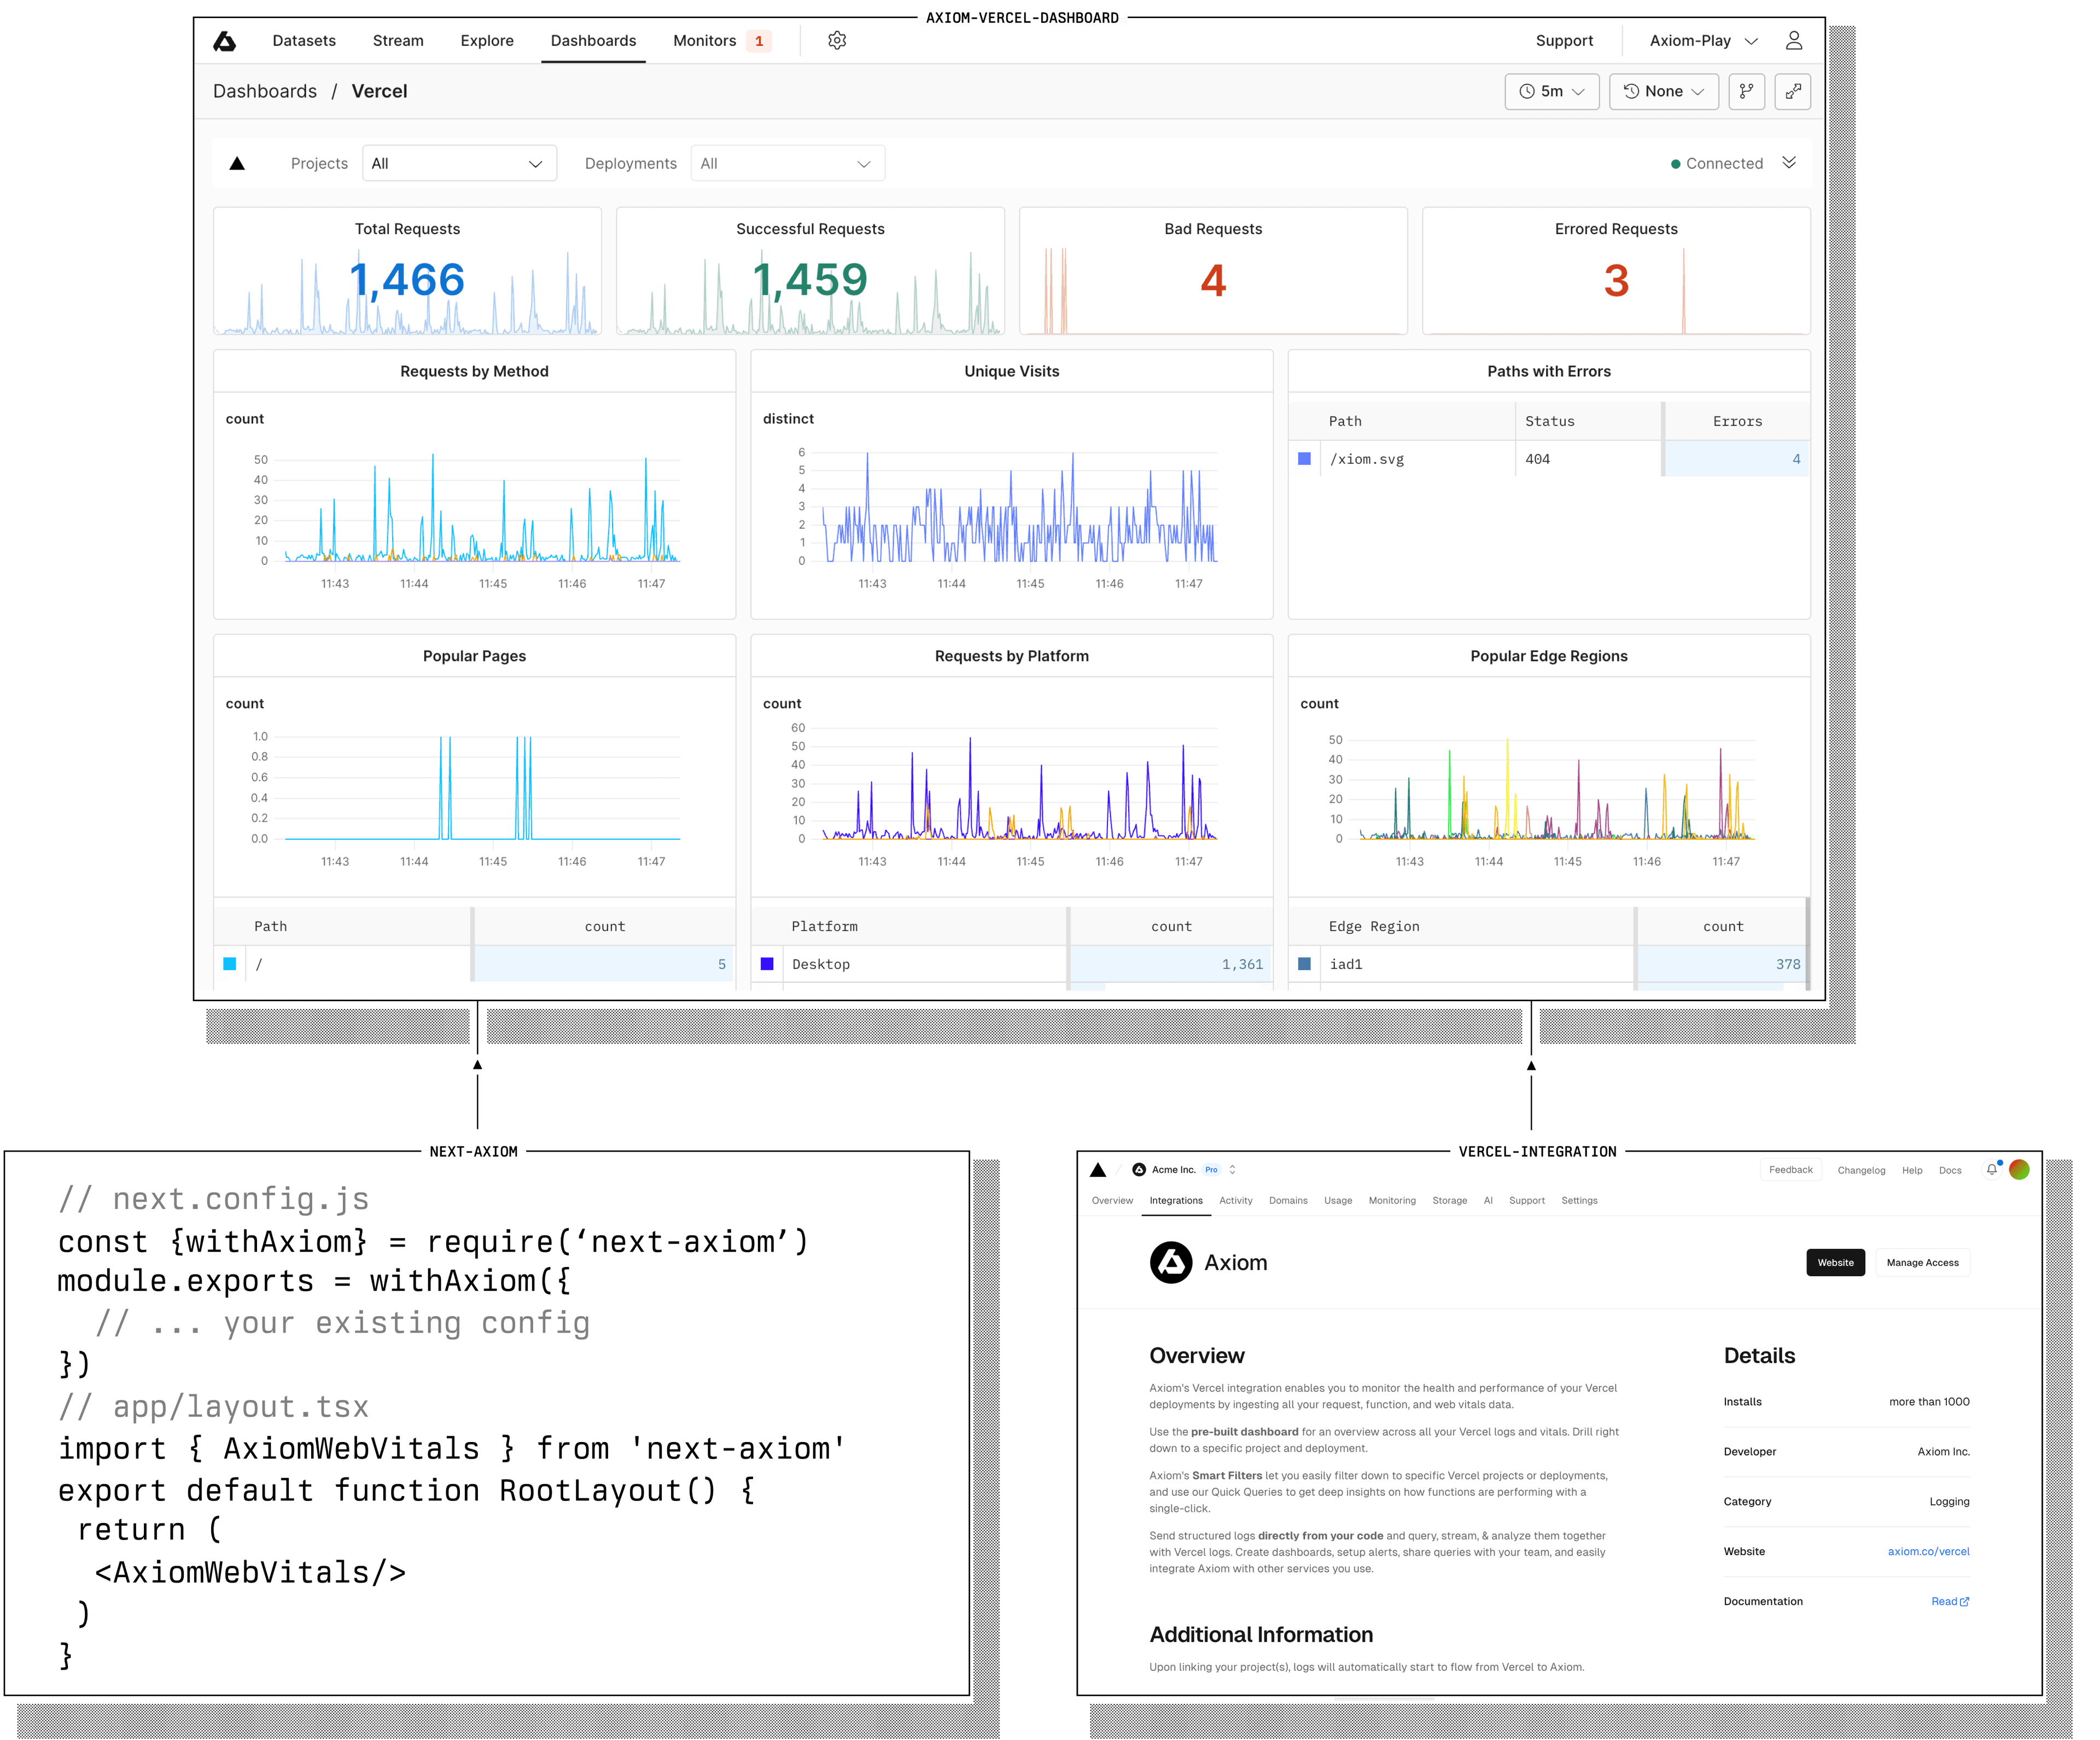Click the Vercel triangle logo in filter bar
This screenshot has width=2100, height=1740.
[x=237, y=163]
